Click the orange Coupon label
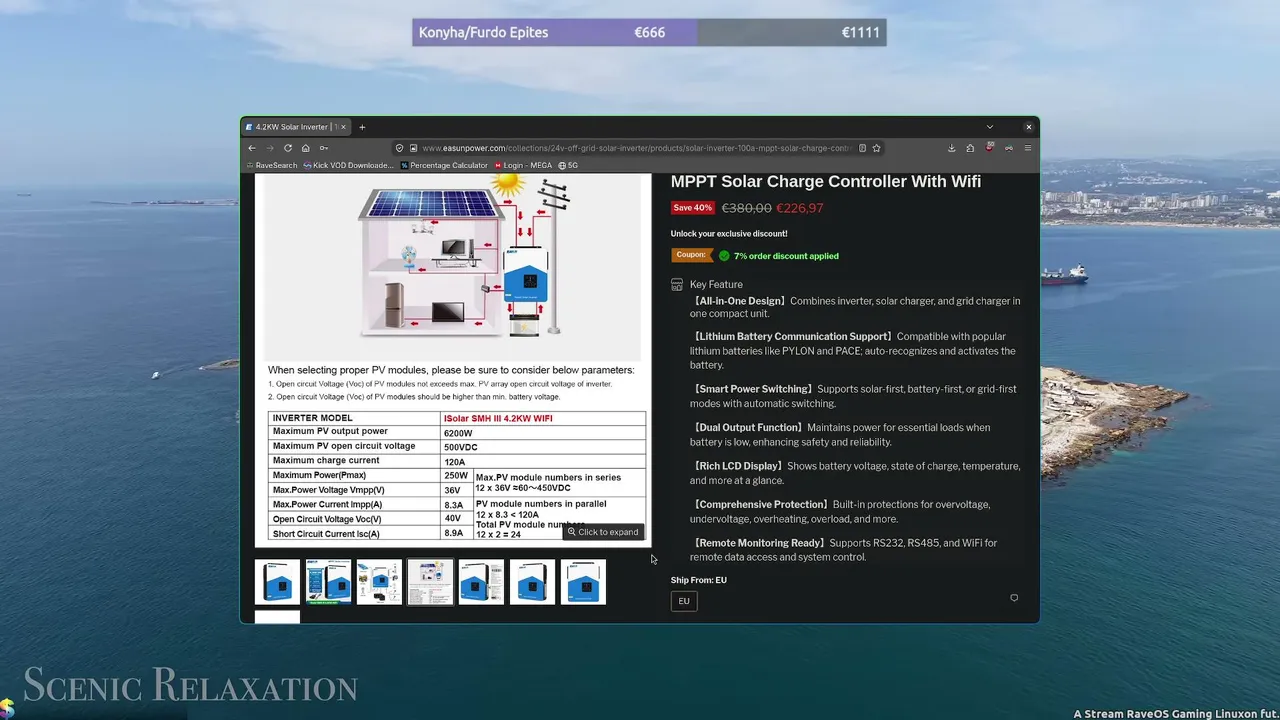 [x=691, y=255]
